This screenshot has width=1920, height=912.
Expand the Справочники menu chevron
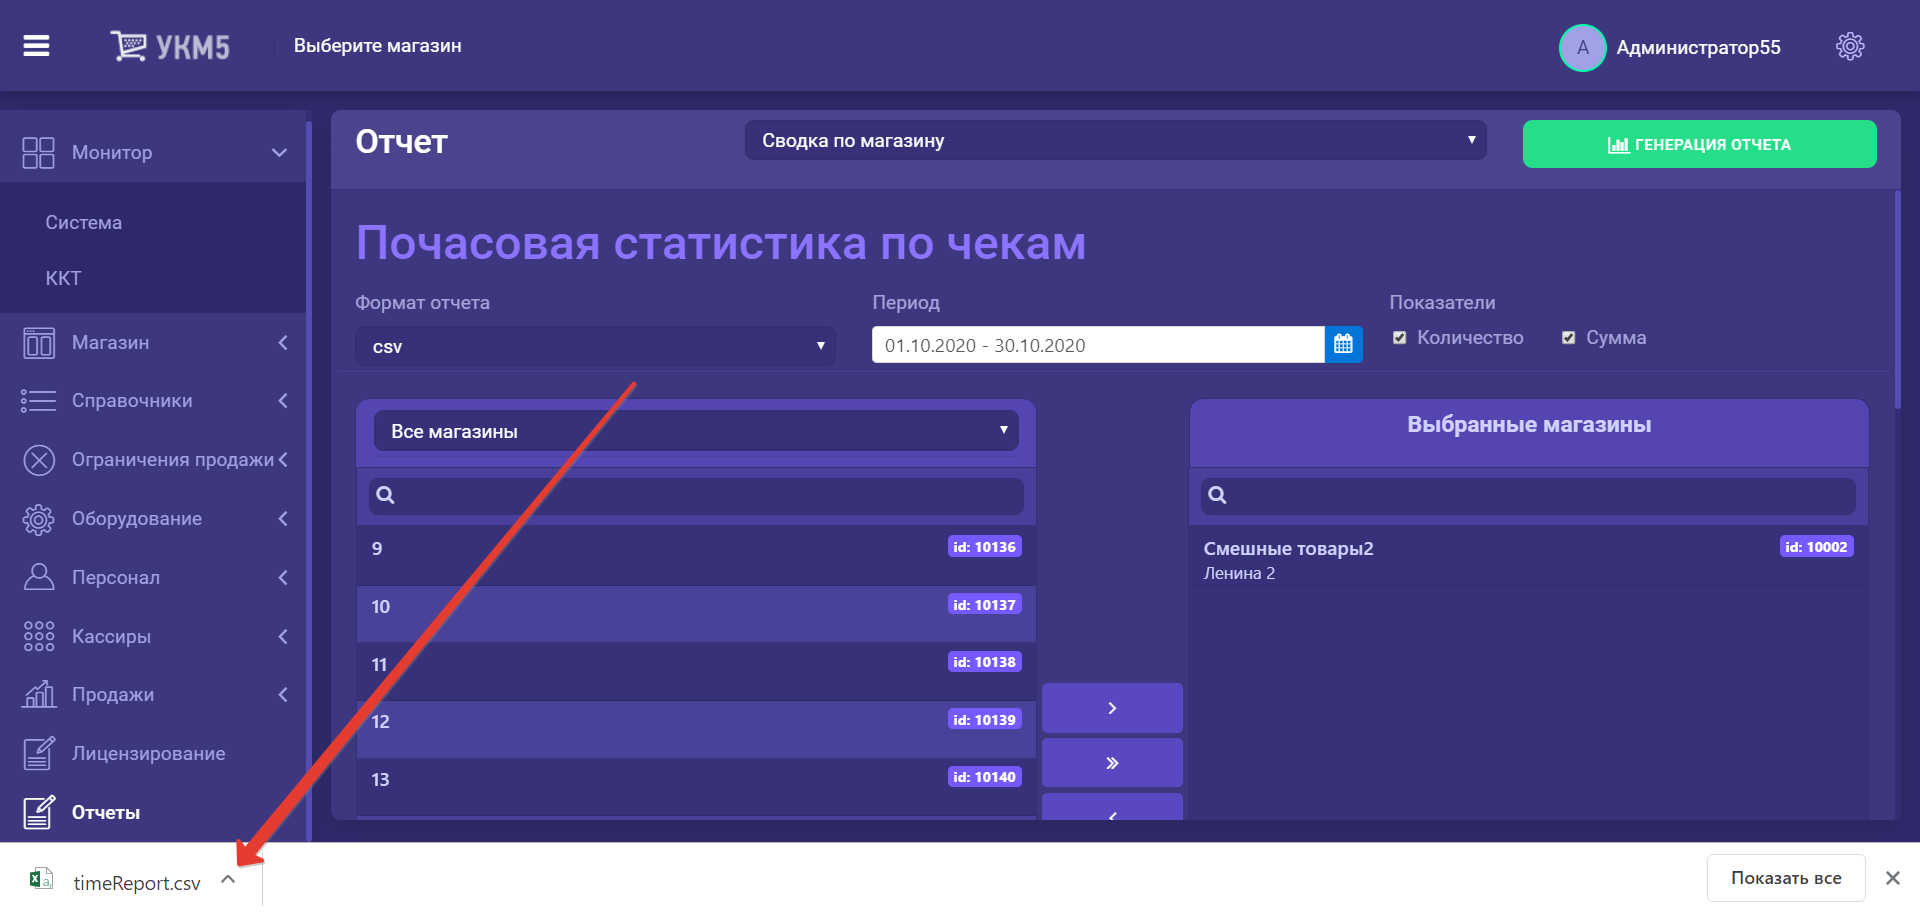[283, 401]
